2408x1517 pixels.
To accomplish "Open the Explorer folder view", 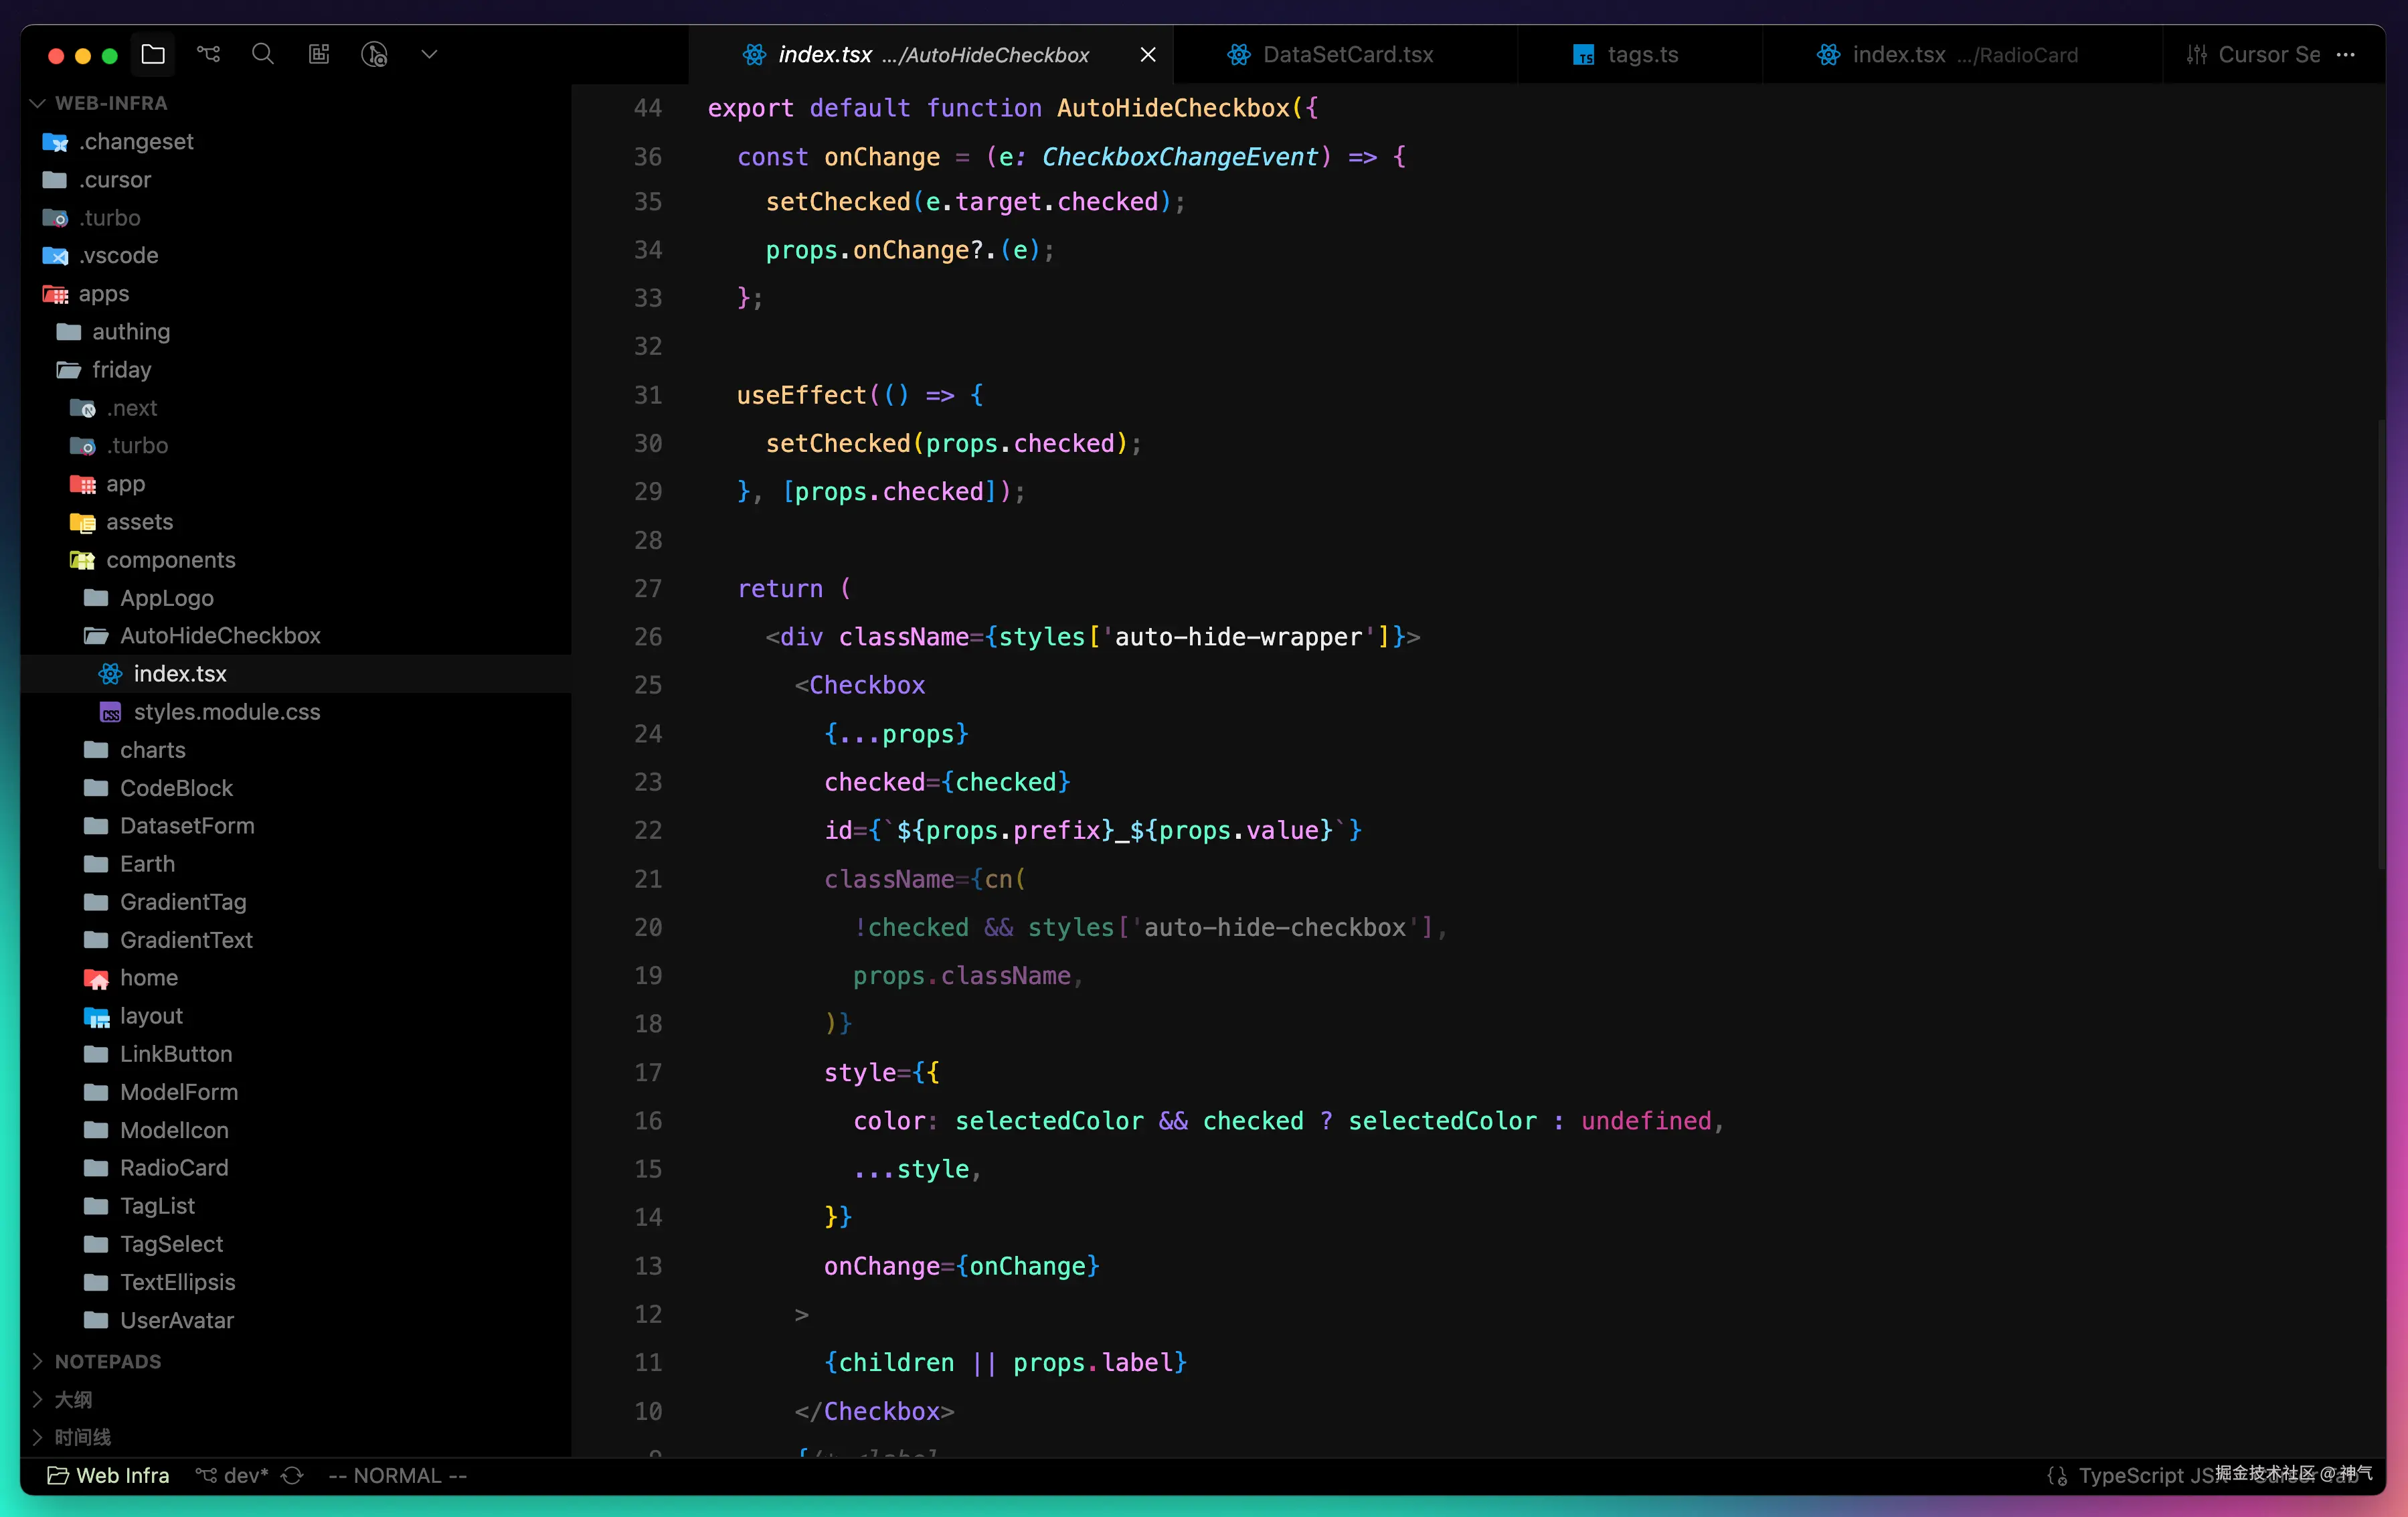I will 153,54.
